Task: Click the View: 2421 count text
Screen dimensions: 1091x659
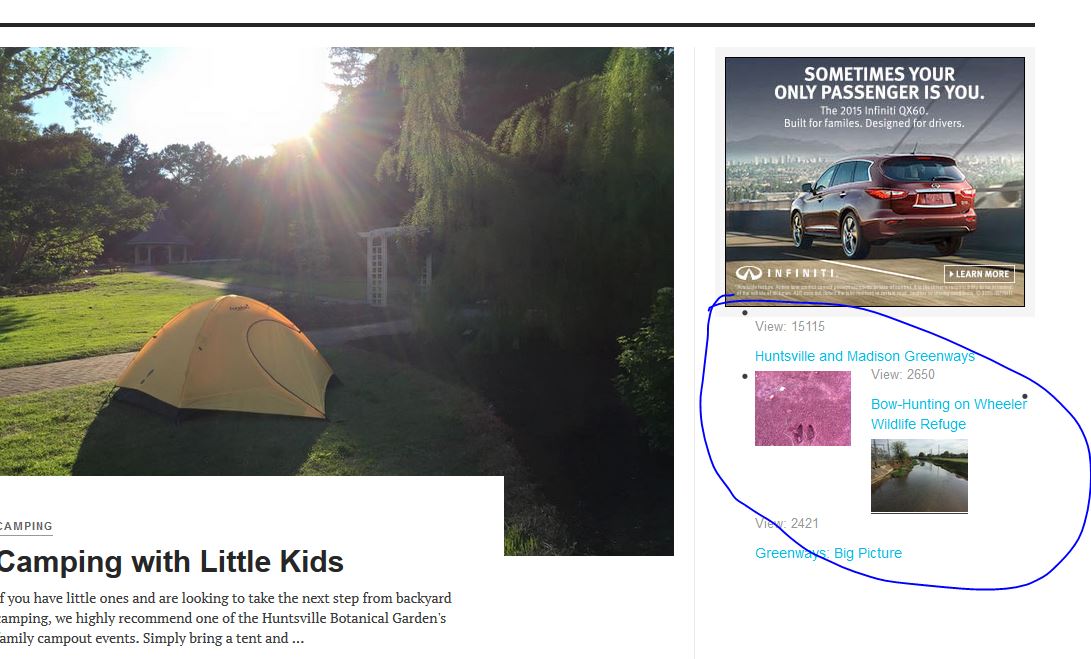Action: tap(787, 523)
